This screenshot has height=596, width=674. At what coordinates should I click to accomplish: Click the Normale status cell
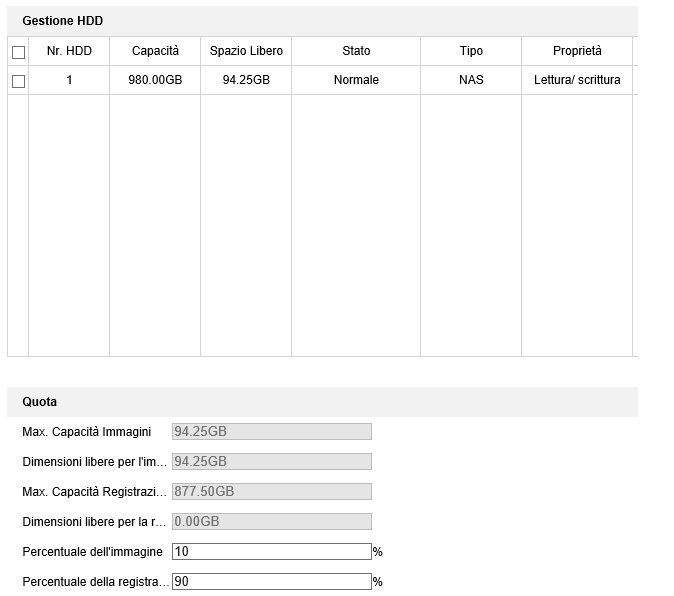(356, 80)
